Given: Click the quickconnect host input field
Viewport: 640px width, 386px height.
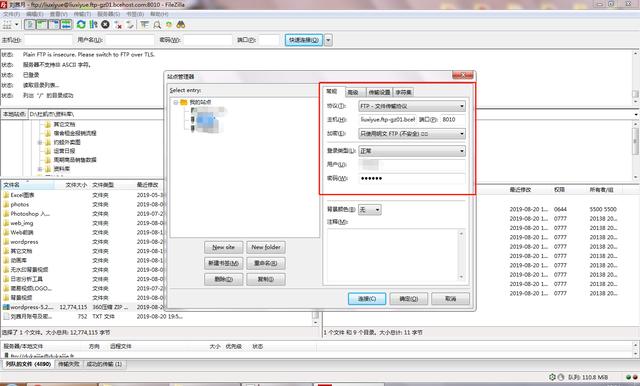Looking at the screenshot, I should pos(48,40).
